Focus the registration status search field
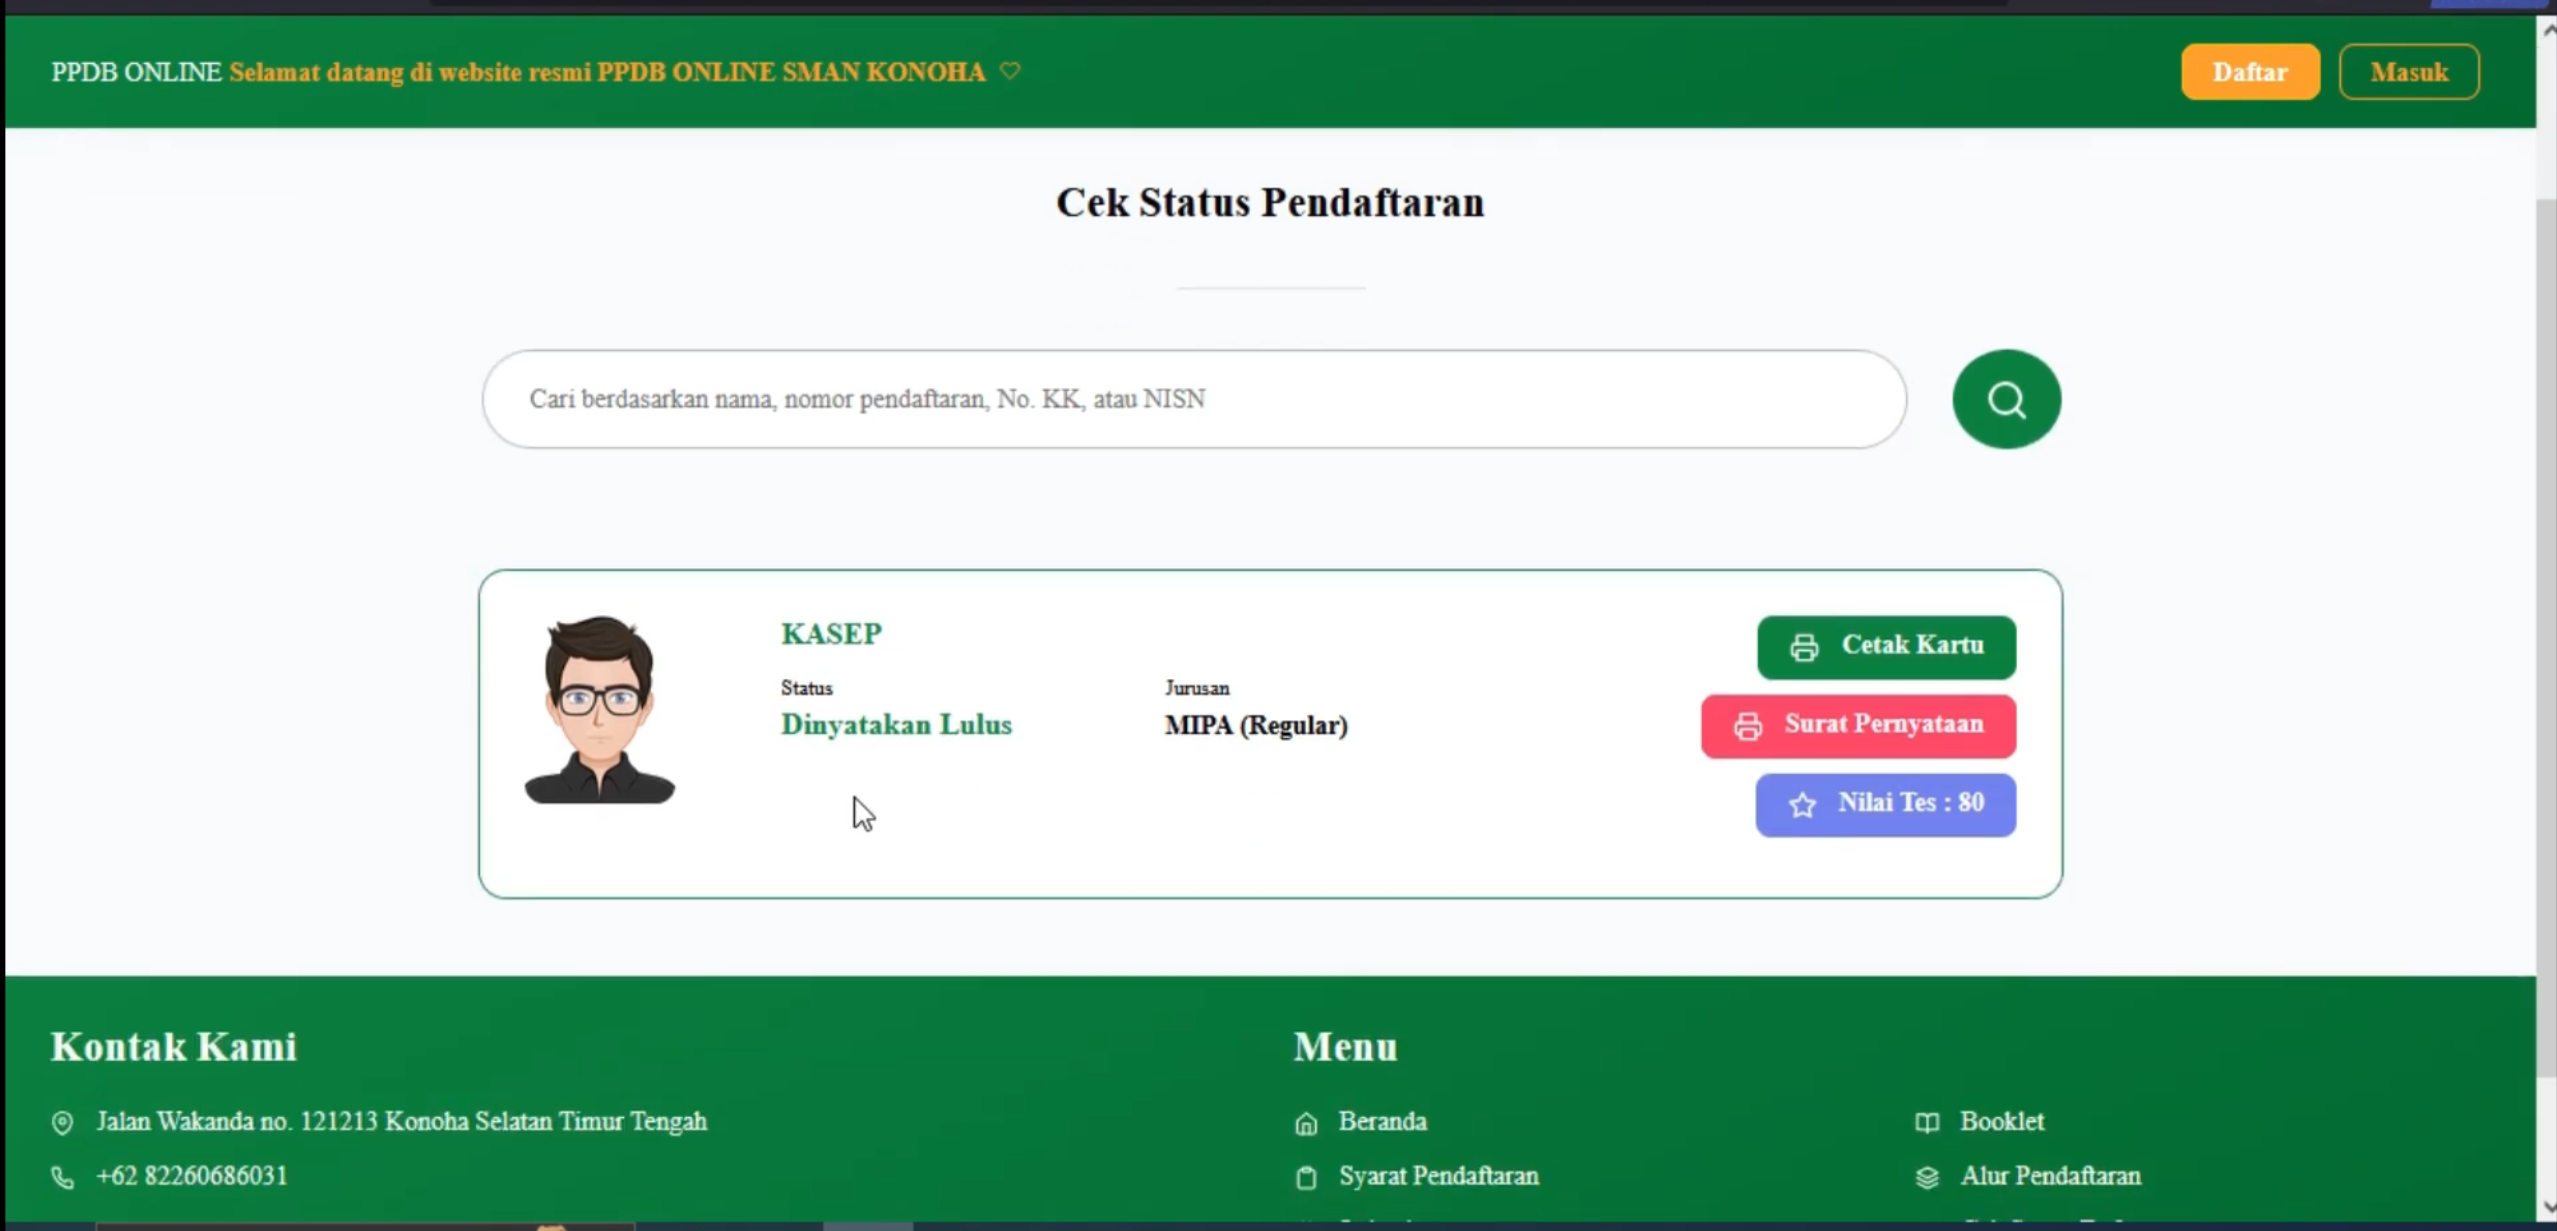 pyautogui.click(x=1194, y=399)
